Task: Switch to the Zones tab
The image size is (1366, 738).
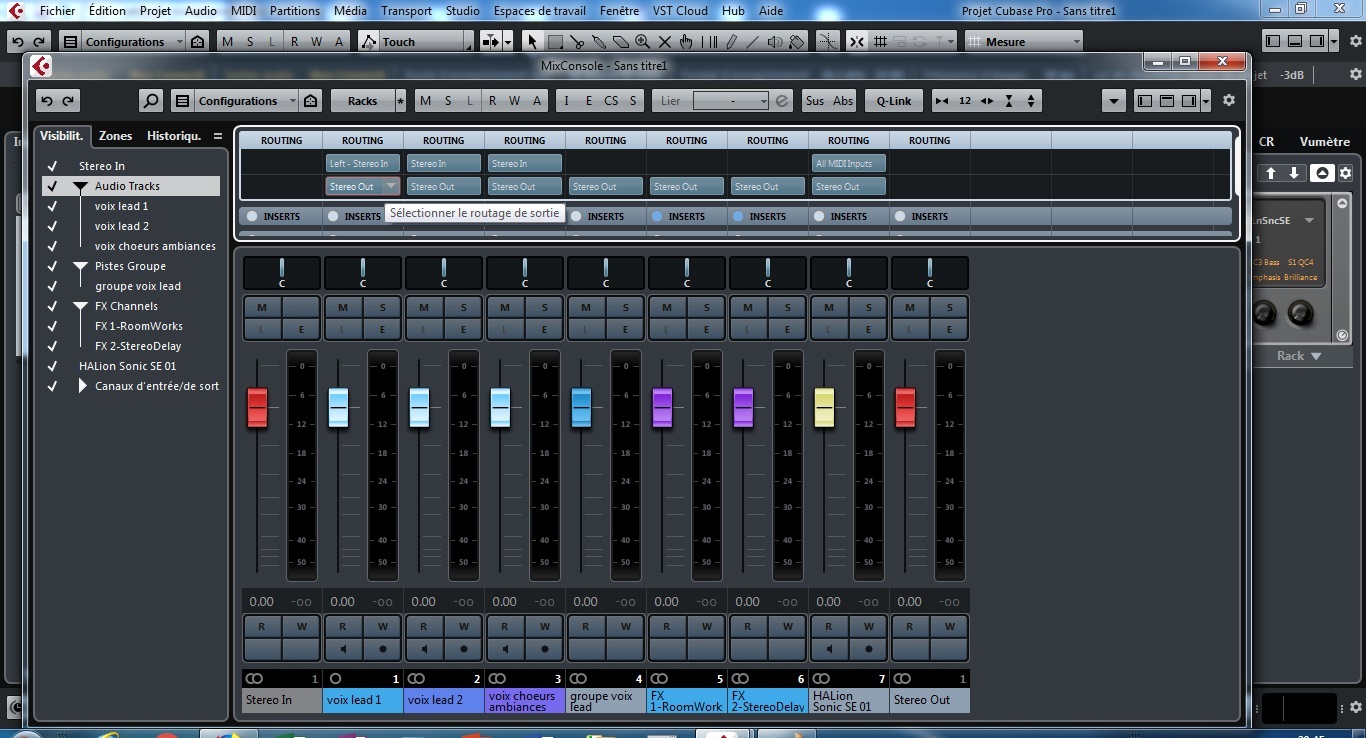Action: 115,136
